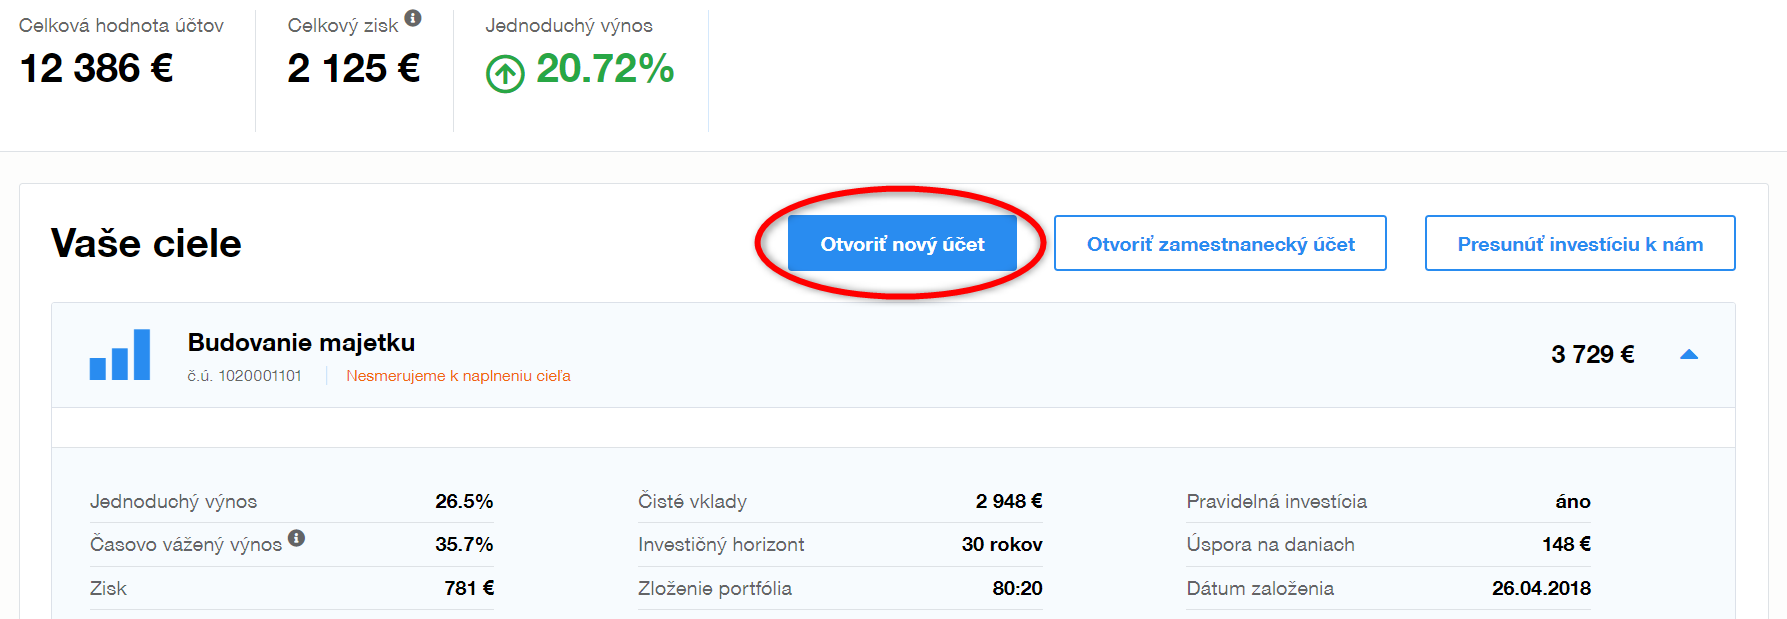Viewport: 1787px width, 619px height.
Task: Click the Zloženie portfólia 80:20 value
Action: (x=1017, y=588)
